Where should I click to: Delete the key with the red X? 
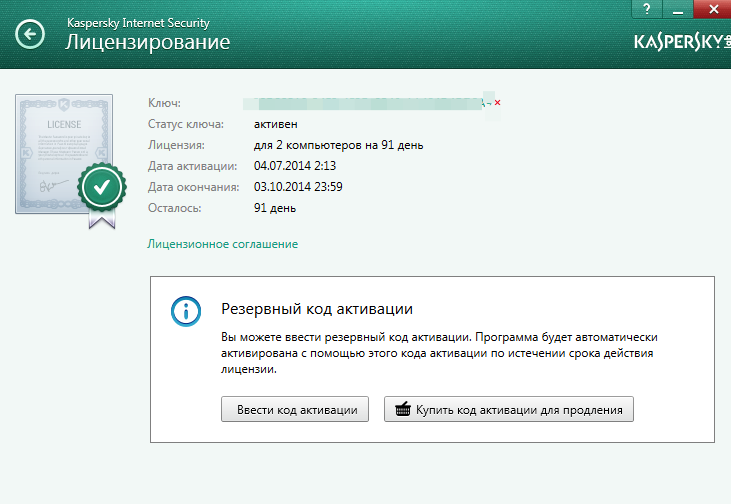coord(497,103)
